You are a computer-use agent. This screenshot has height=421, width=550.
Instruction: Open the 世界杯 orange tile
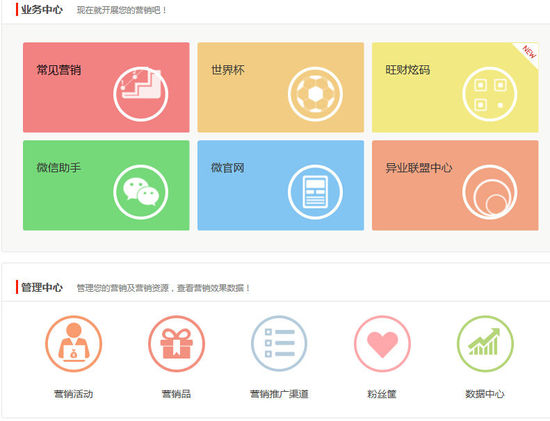[x=281, y=87]
